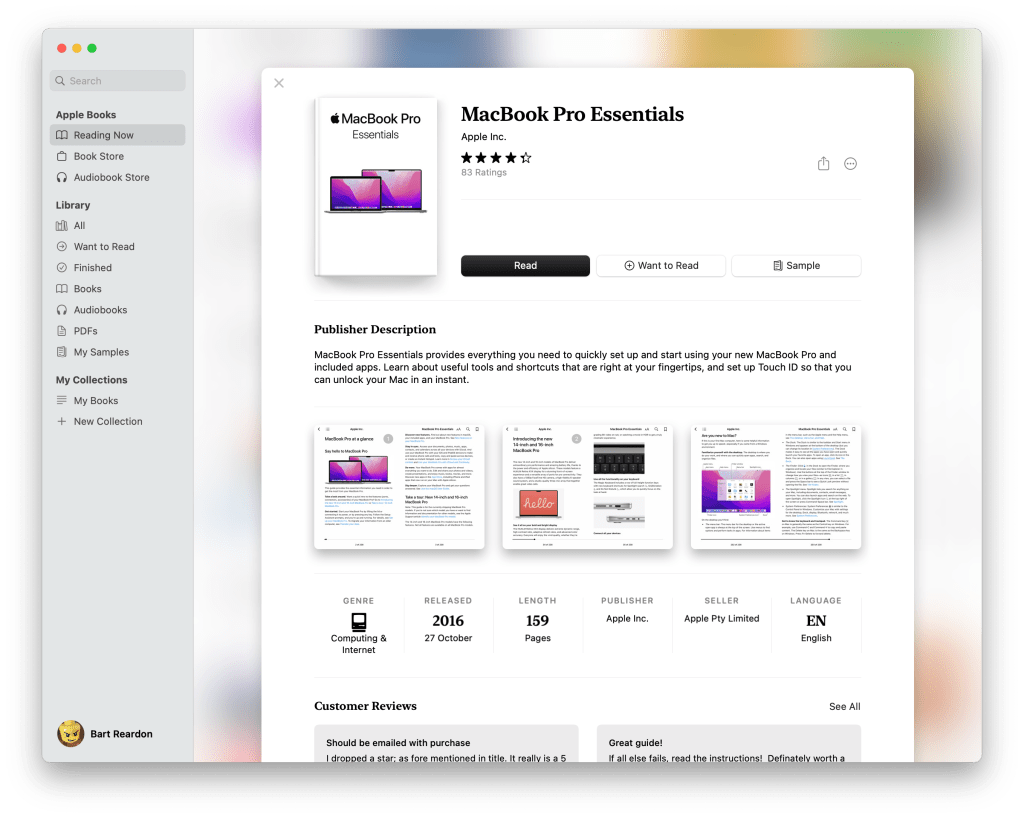Open Audiobooks in the Library

tap(118, 310)
